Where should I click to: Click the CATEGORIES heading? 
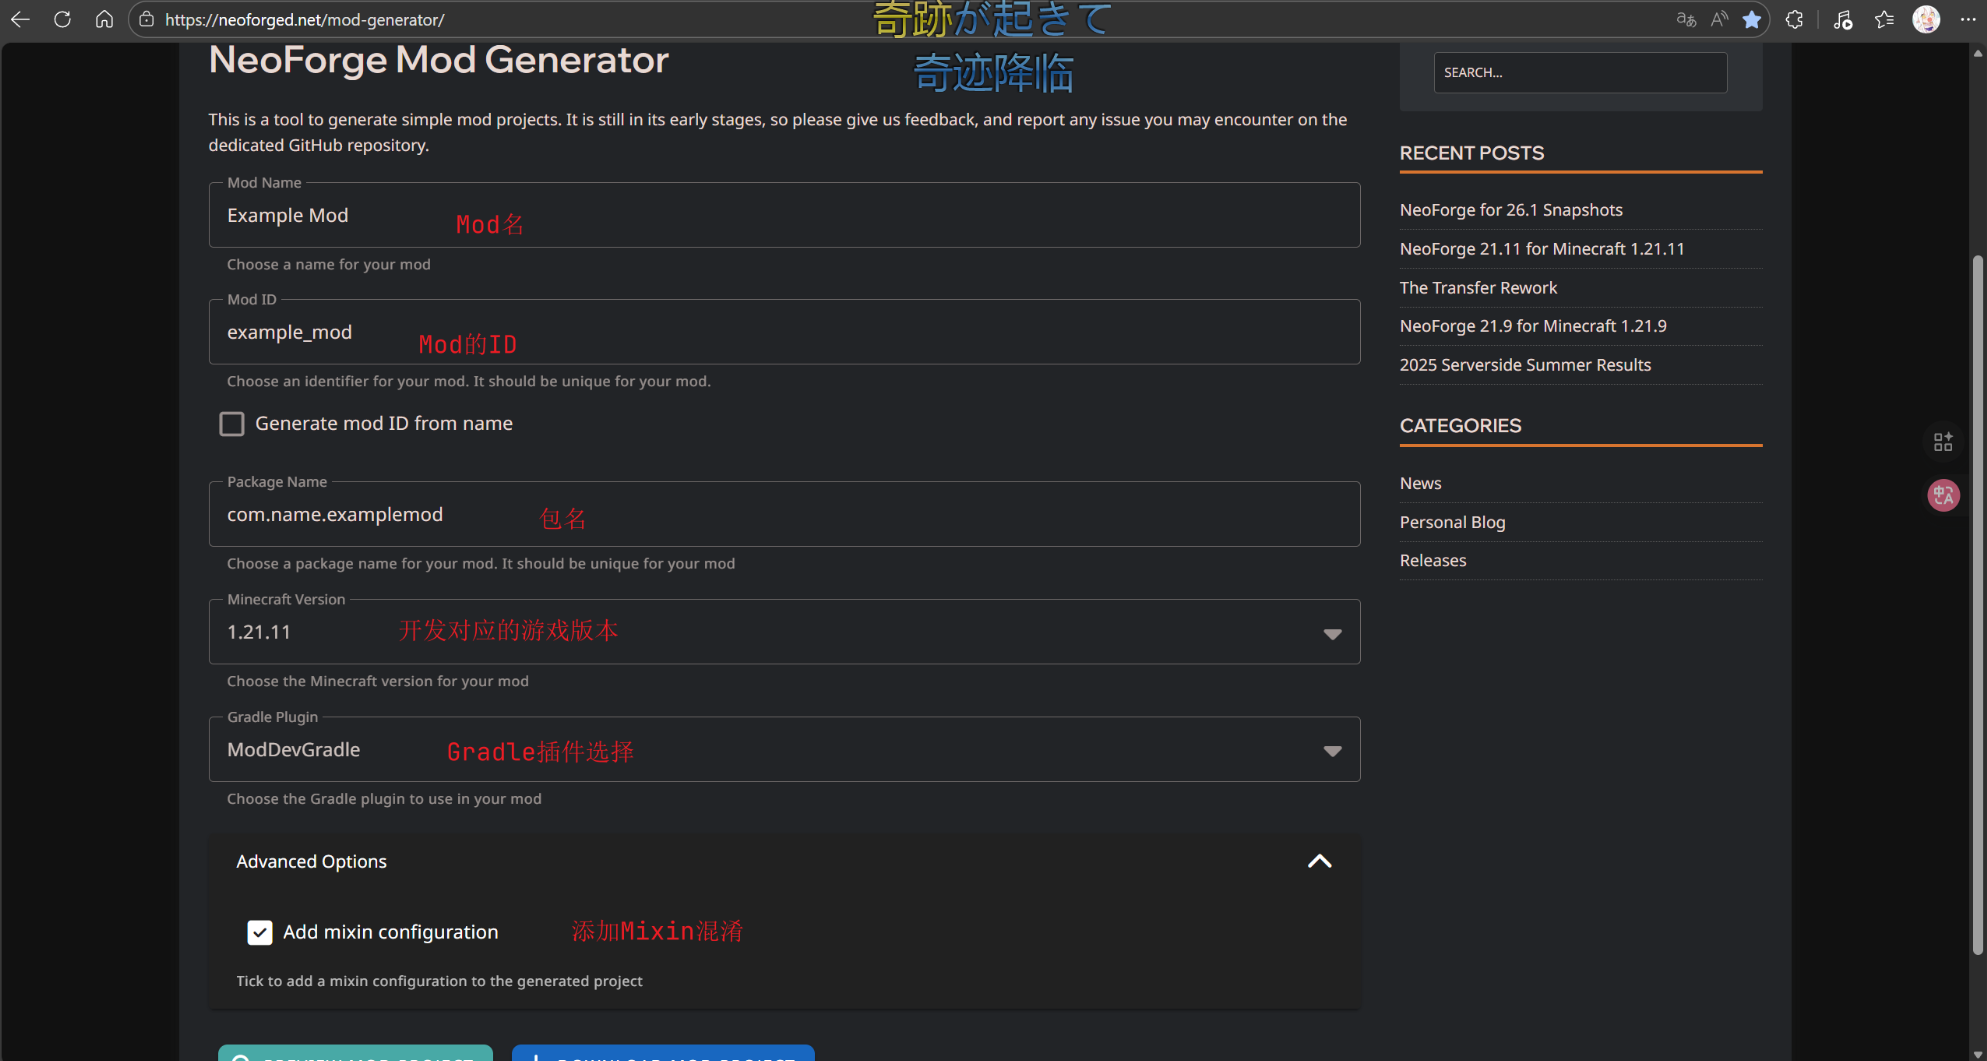click(1460, 426)
